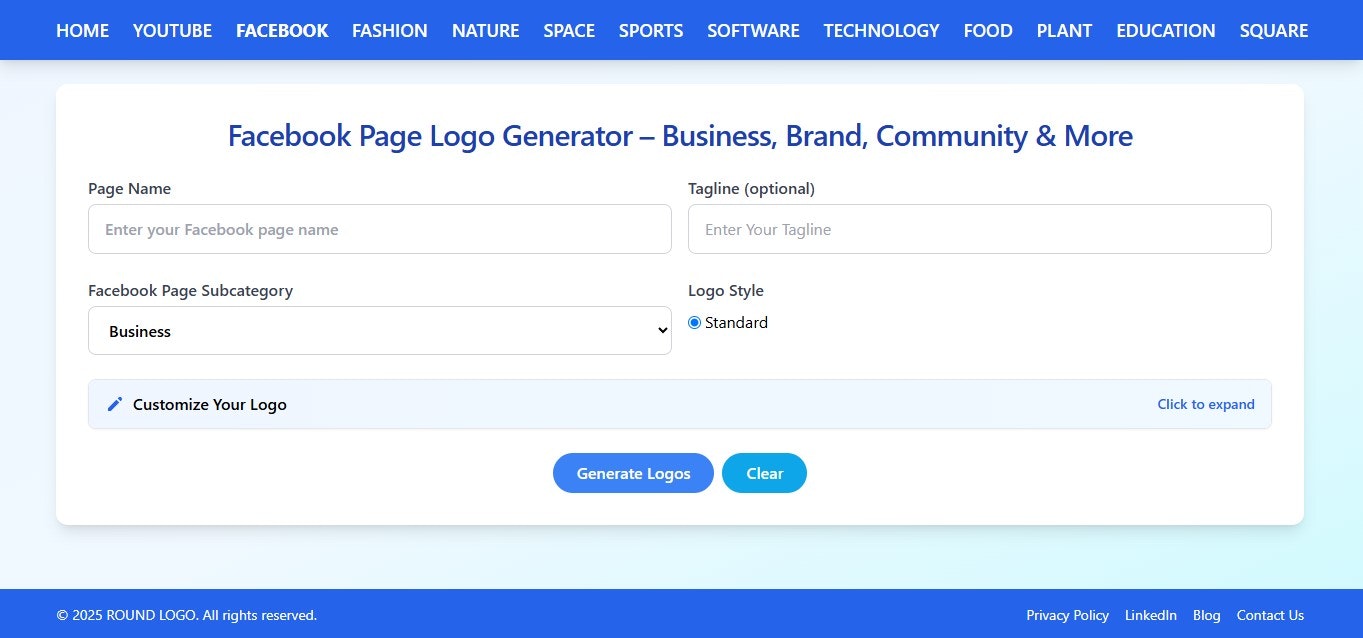Open the Privacy Policy footer link
The image size is (1363, 638).
(1067, 615)
